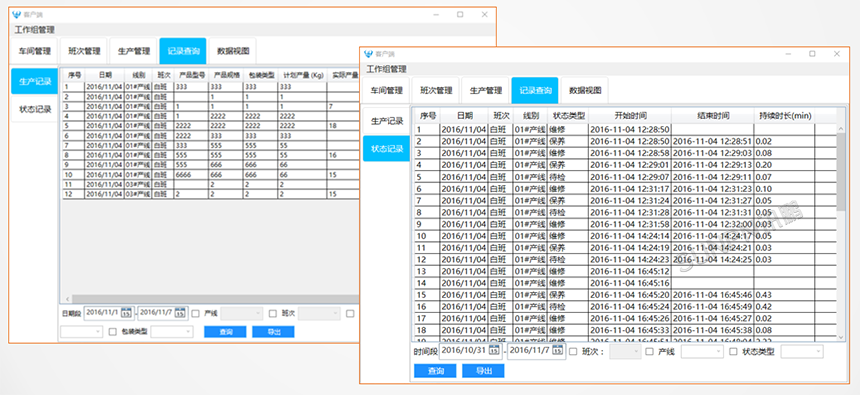Viewport: 860px width, 395px height.
Task: Click the back window's app logo icon
Action: click(16, 15)
